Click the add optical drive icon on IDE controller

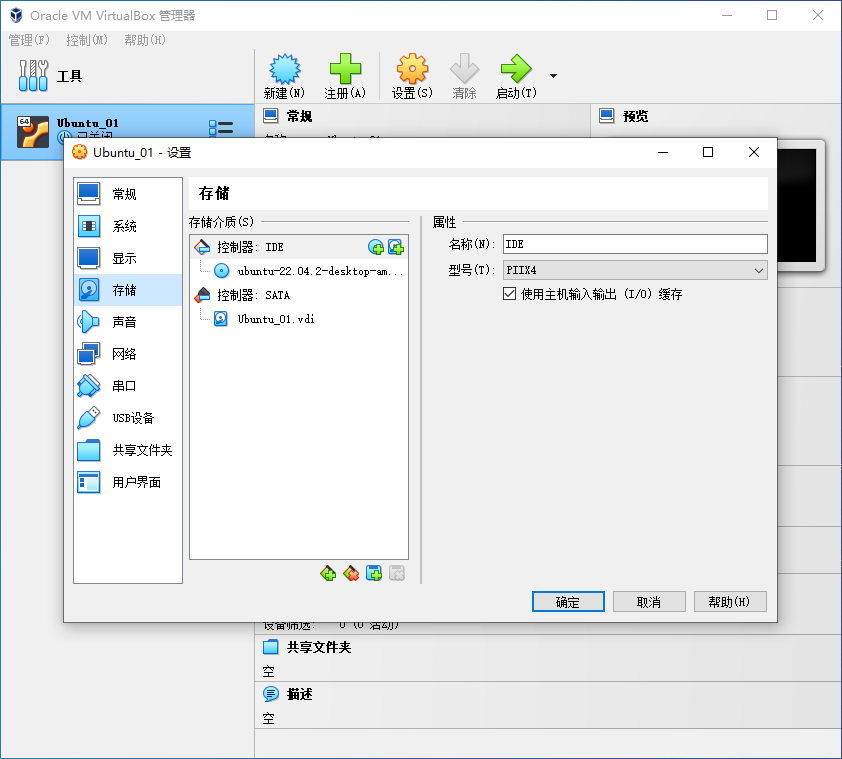tap(376, 247)
